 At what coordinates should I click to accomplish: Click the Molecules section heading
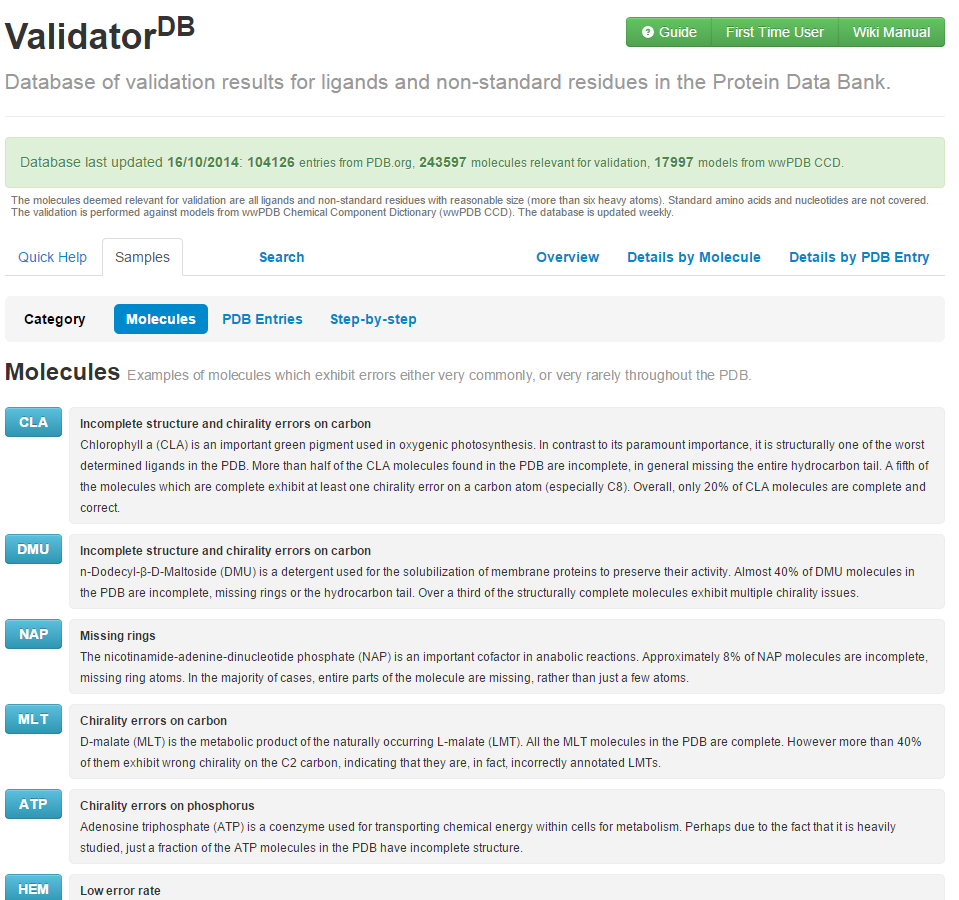(62, 372)
